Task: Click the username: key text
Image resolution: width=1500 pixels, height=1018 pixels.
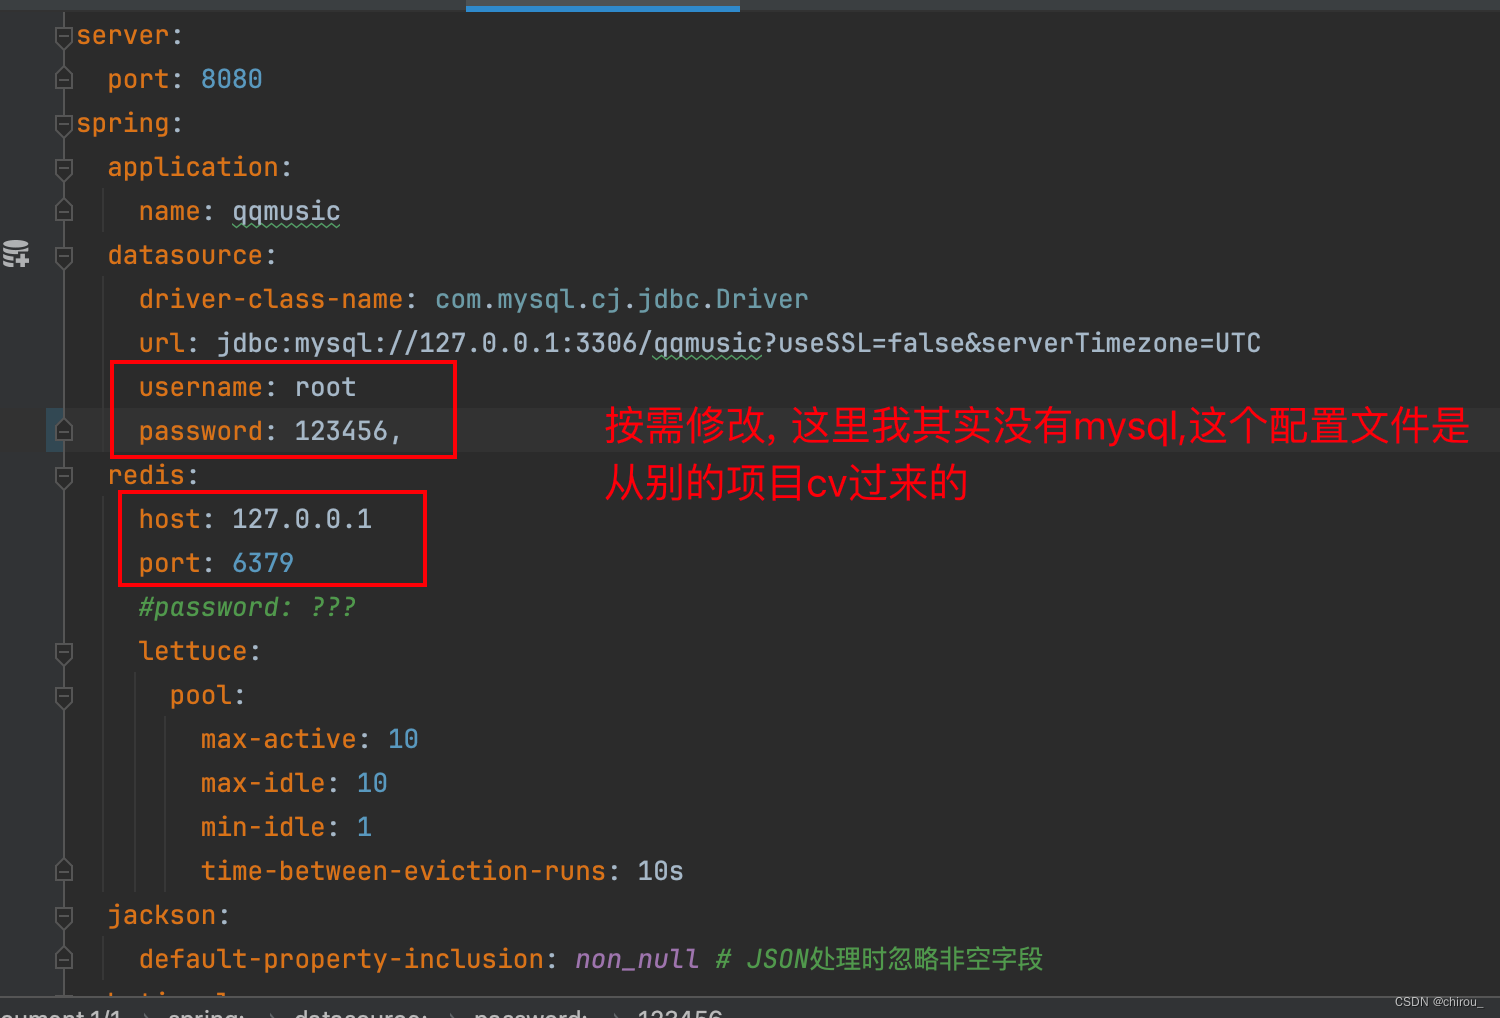Action: click(x=208, y=387)
